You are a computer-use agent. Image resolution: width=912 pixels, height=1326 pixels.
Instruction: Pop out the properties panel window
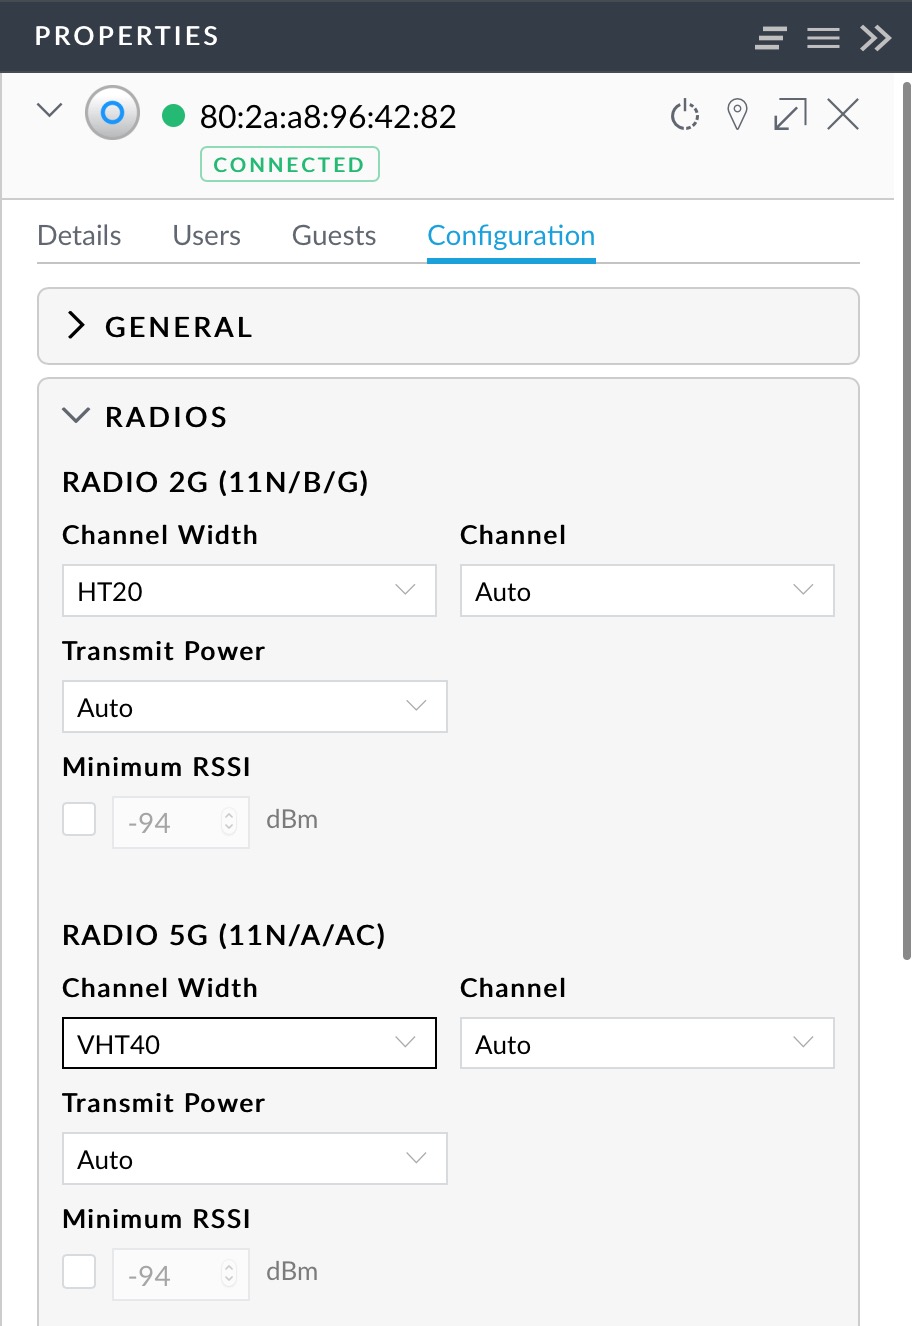coord(790,115)
